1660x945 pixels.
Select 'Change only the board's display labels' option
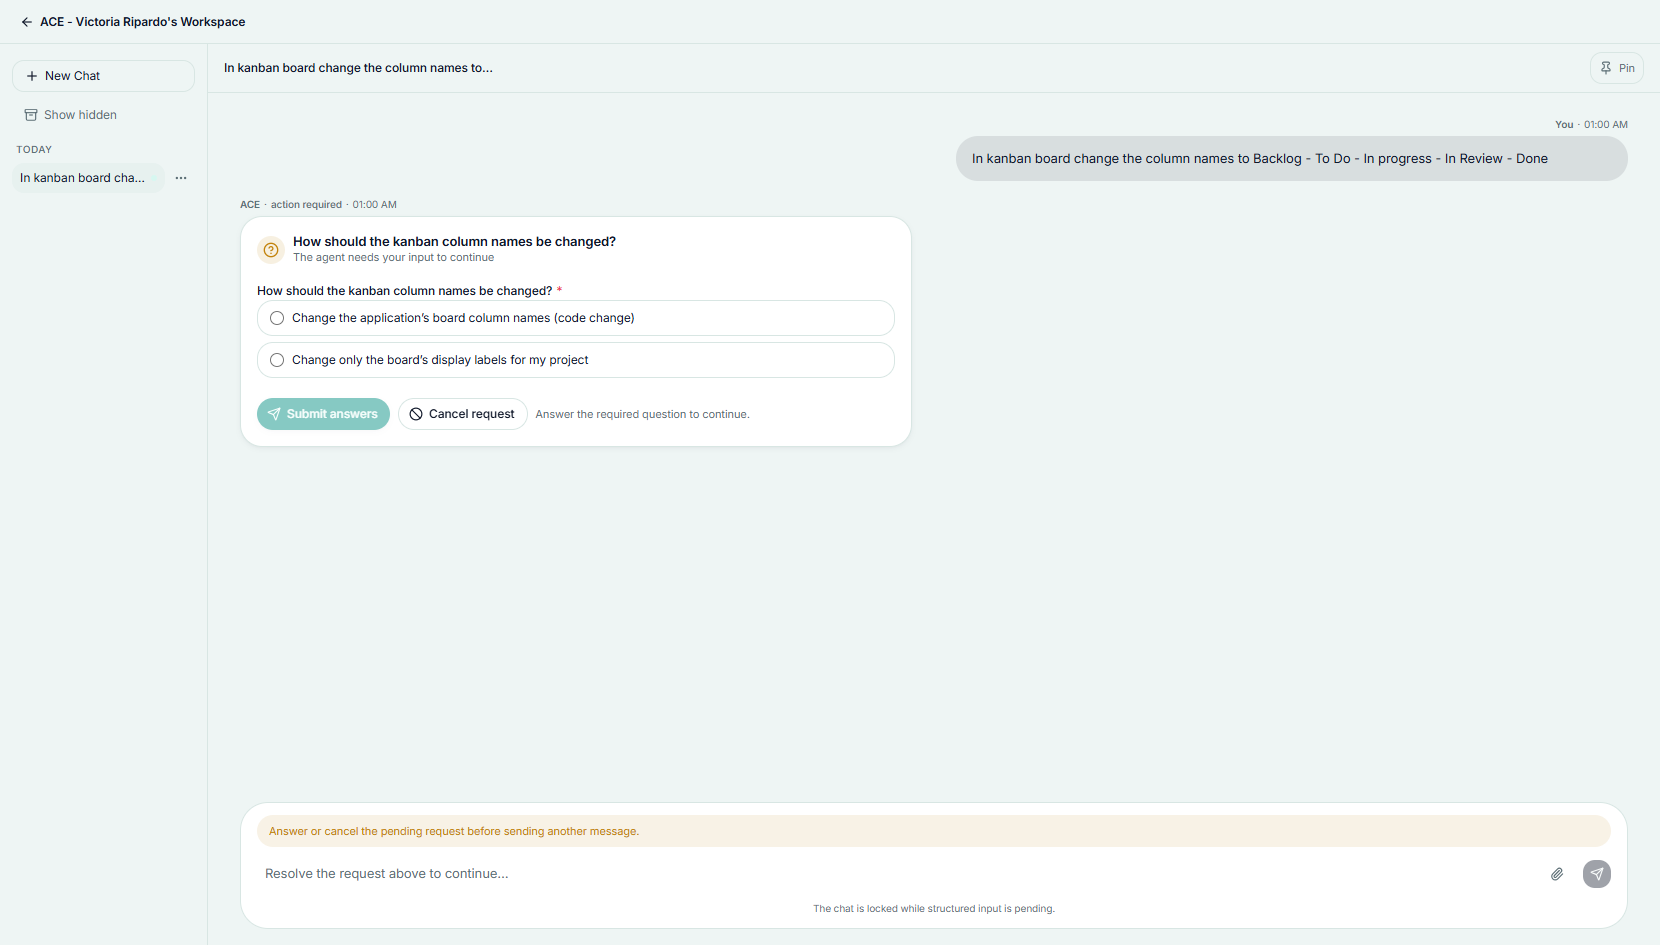(576, 360)
